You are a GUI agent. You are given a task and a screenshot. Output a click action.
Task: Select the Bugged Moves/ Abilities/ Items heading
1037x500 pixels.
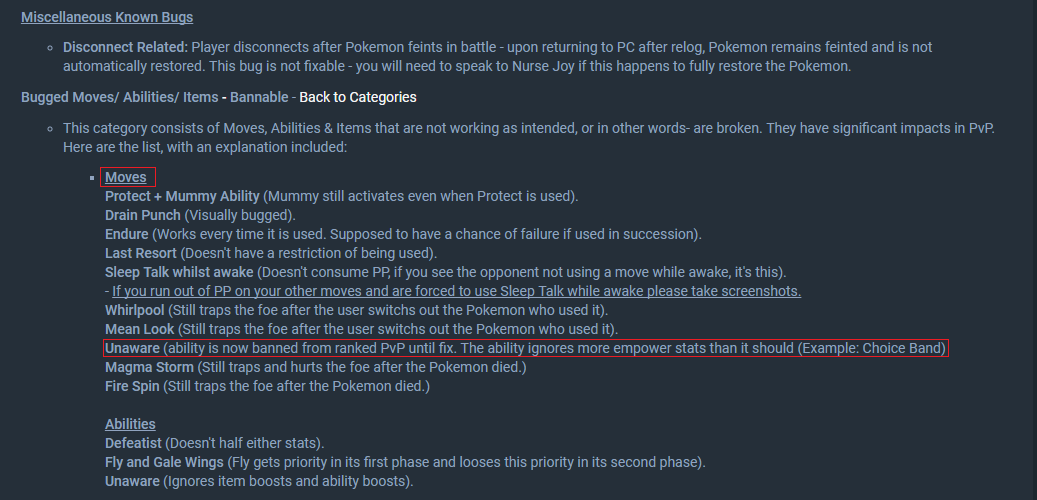120,97
